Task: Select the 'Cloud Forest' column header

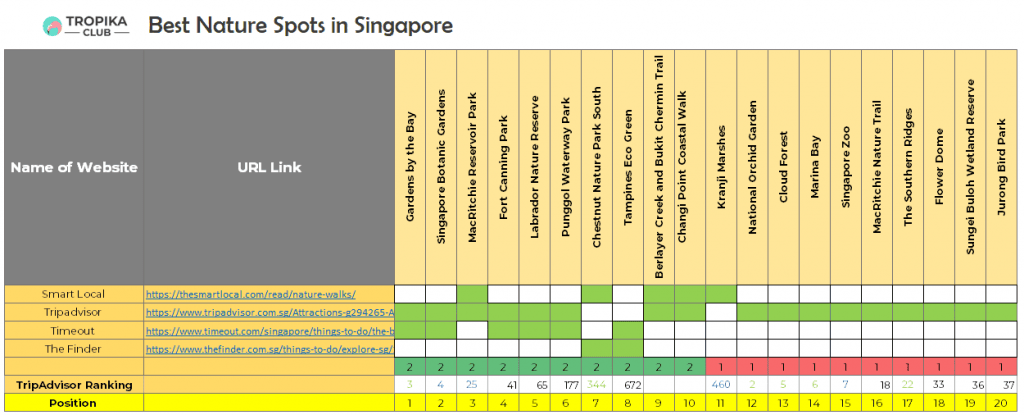Action: [784, 167]
